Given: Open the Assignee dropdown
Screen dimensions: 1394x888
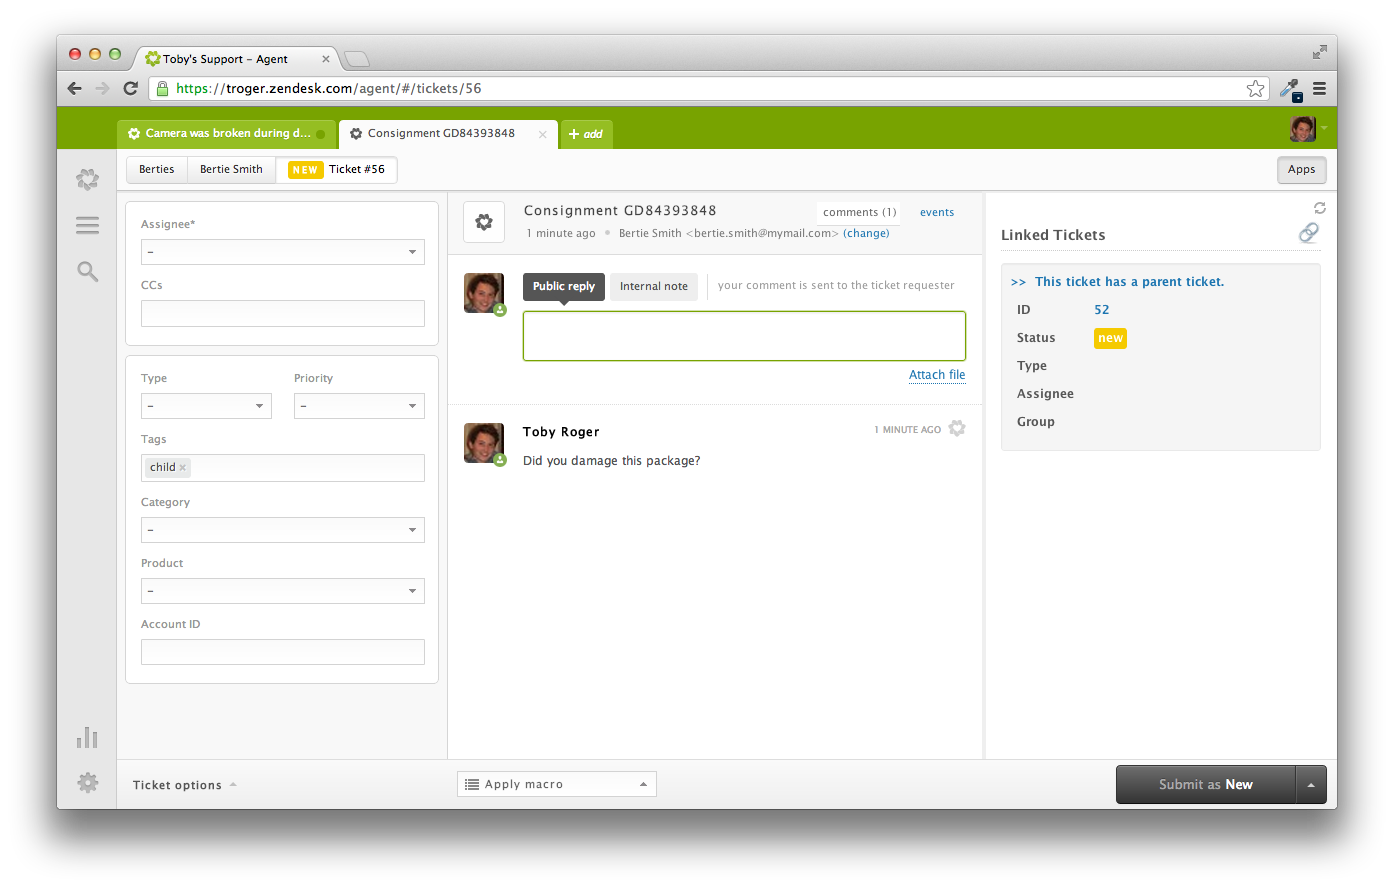Looking at the screenshot, I should (282, 251).
